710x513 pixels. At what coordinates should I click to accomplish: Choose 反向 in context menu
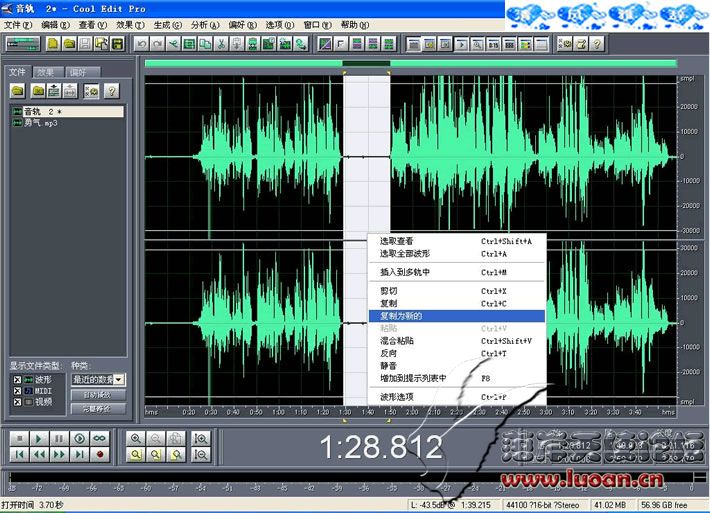[457, 353]
